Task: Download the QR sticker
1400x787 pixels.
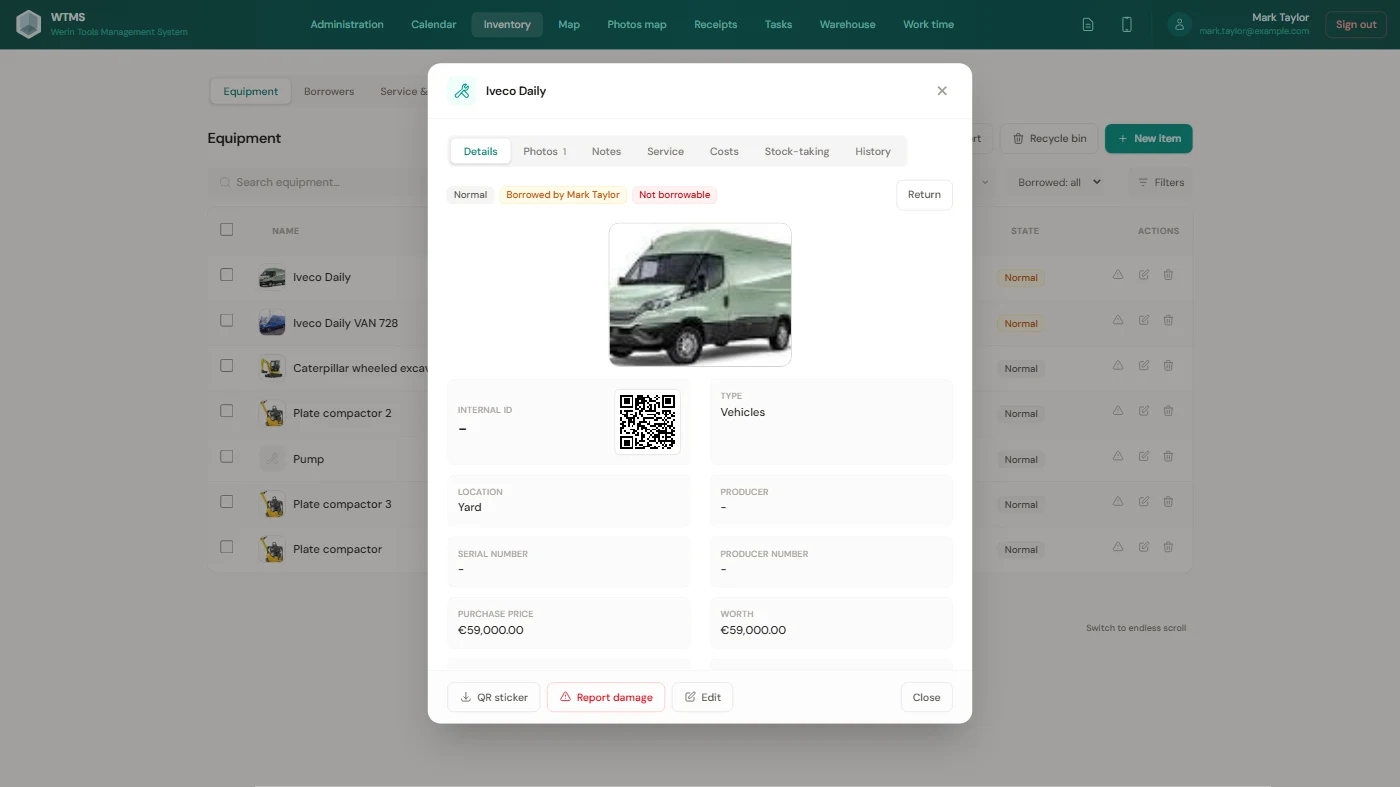Action: (494, 697)
